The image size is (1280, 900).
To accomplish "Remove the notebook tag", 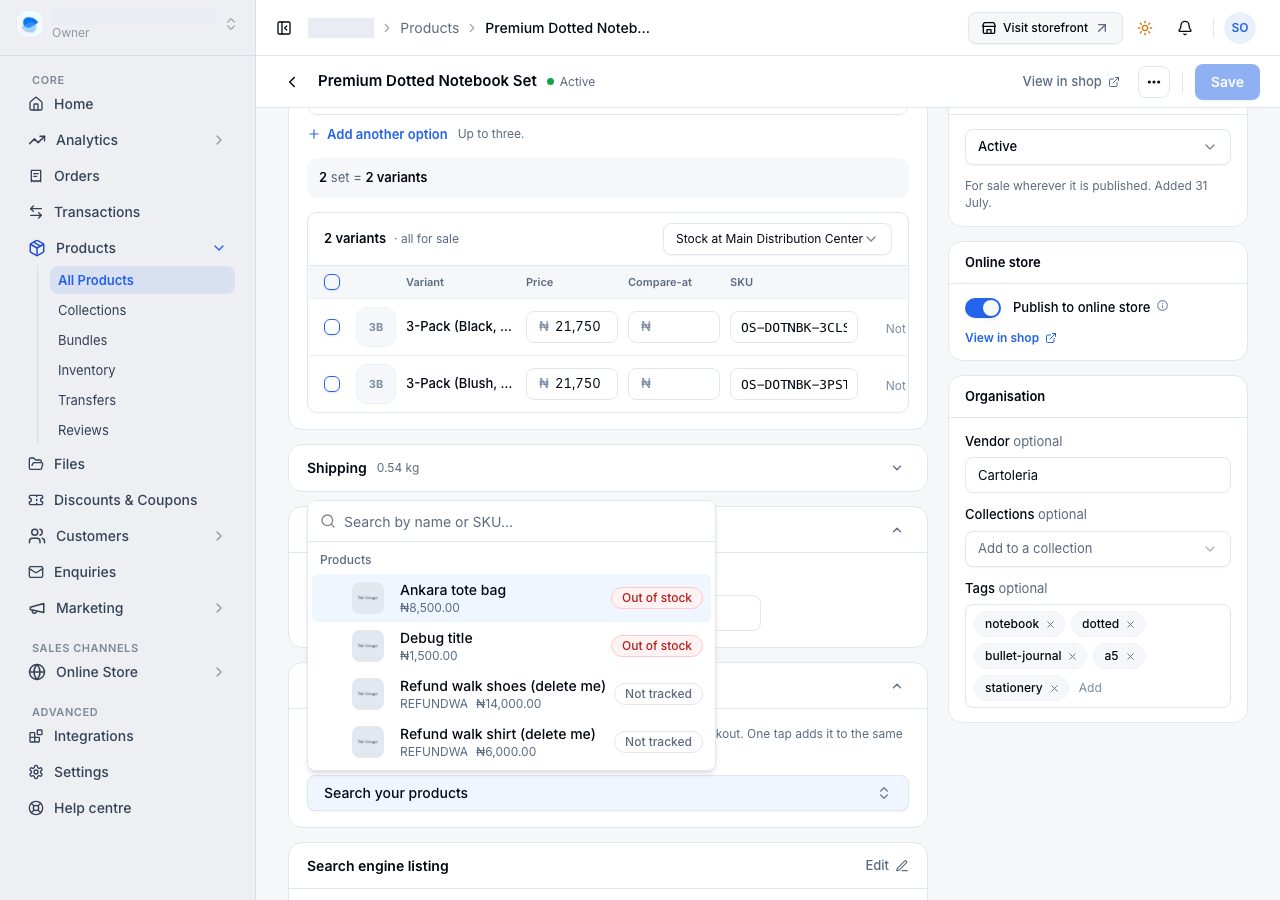I will (1050, 625).
